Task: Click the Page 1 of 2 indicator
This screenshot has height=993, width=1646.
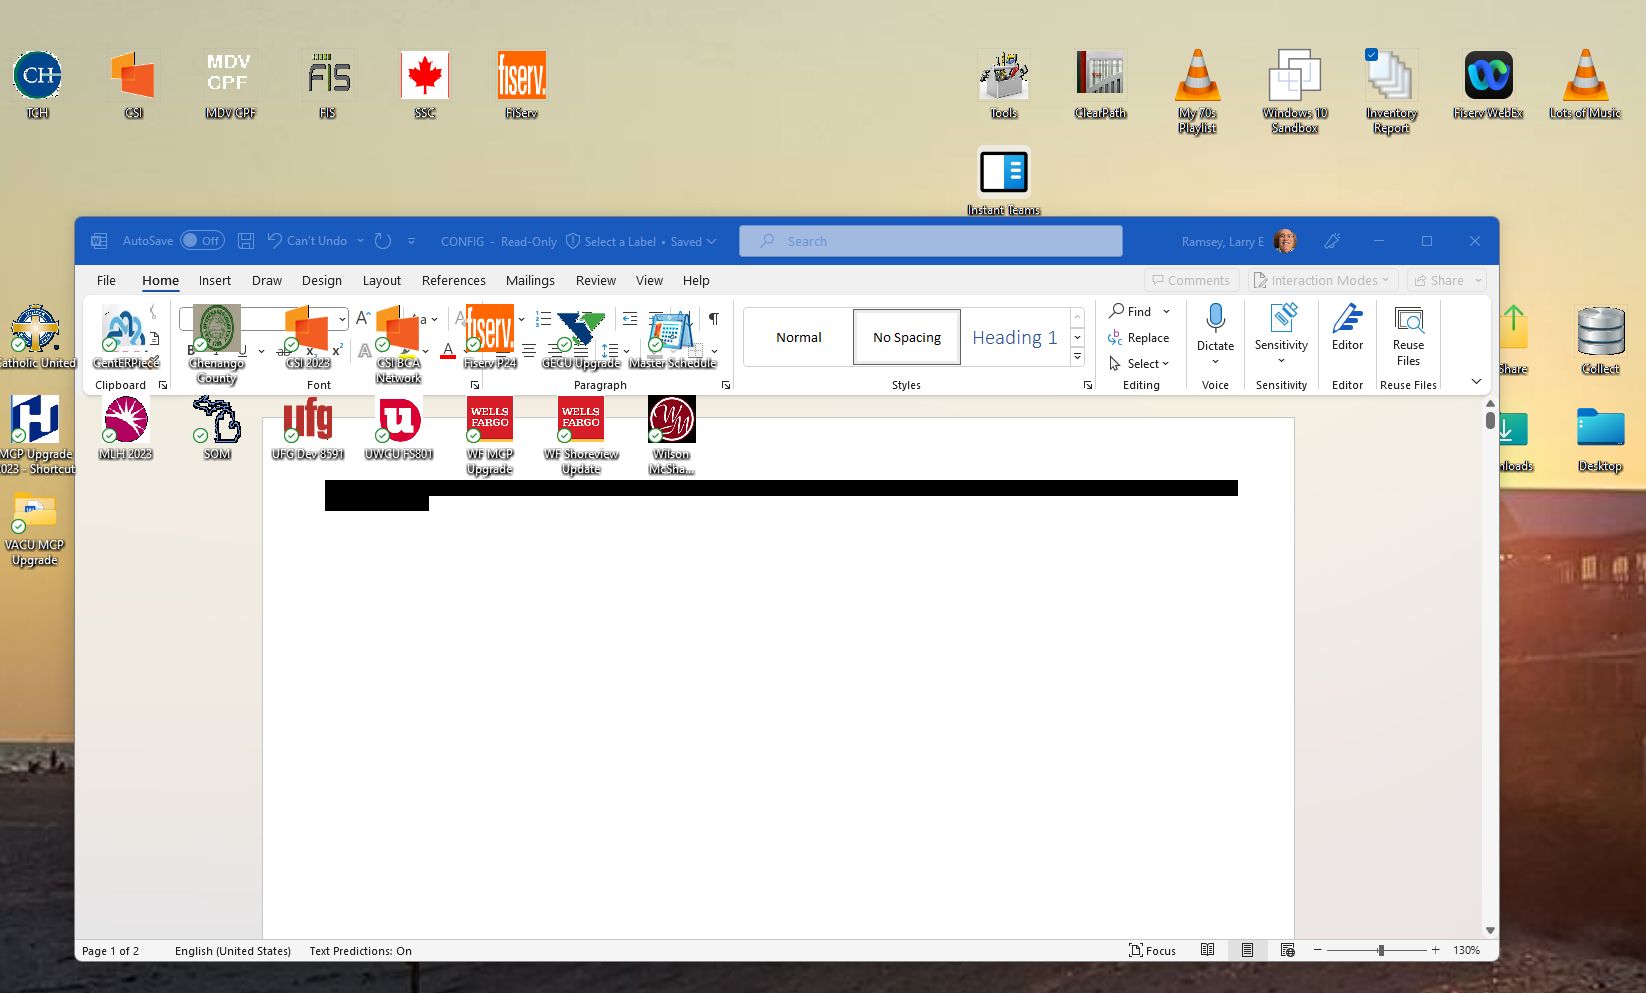Action: tap(111, 951)
